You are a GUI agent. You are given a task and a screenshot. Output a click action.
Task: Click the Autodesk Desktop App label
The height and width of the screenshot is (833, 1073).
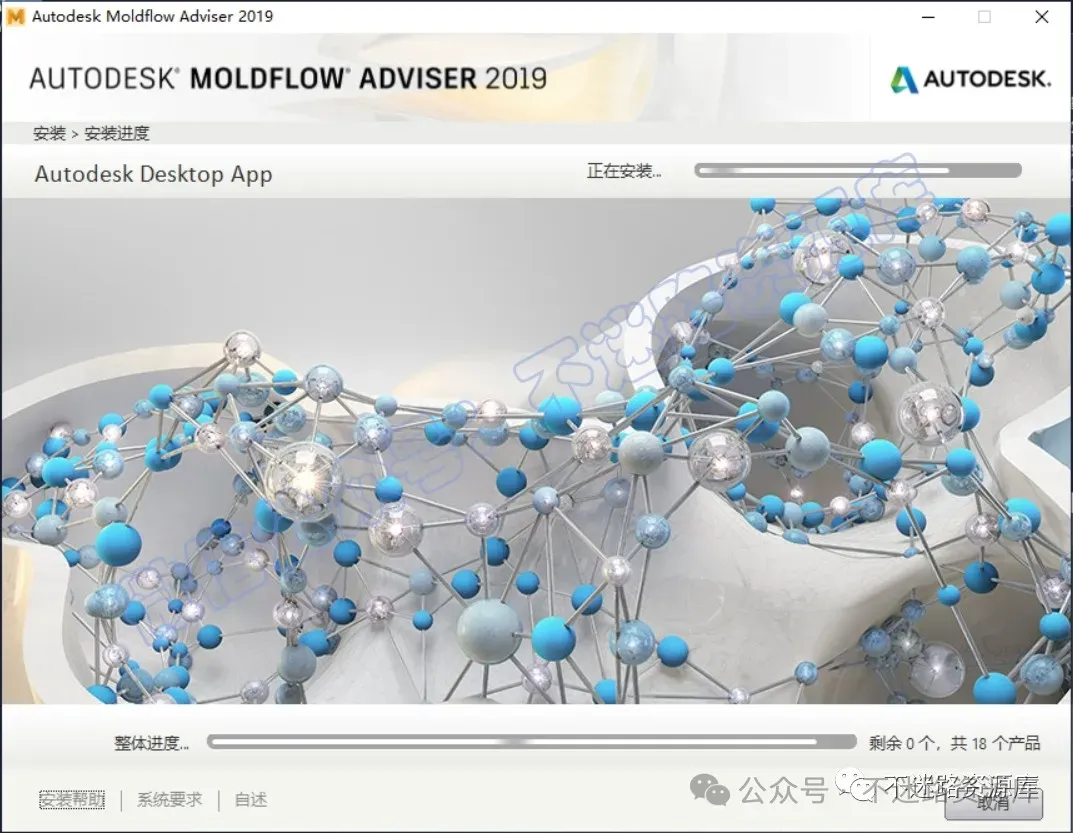[x=153, y=175]
